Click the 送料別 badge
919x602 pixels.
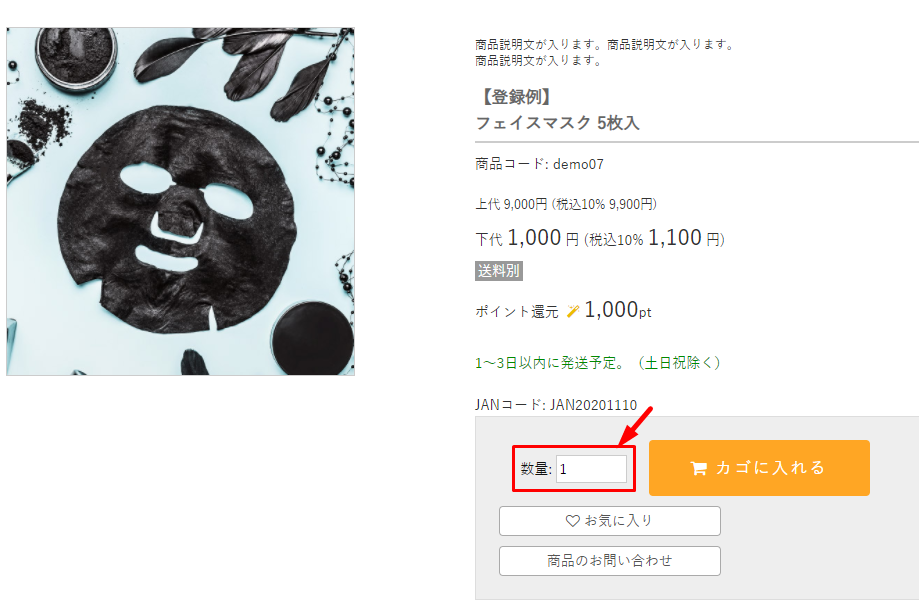click(499, 271)
